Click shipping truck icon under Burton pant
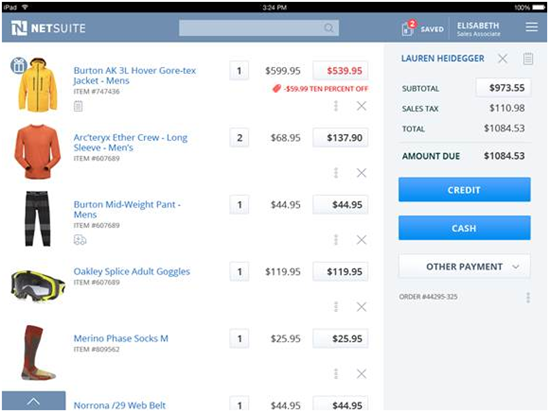 (80, 240)
